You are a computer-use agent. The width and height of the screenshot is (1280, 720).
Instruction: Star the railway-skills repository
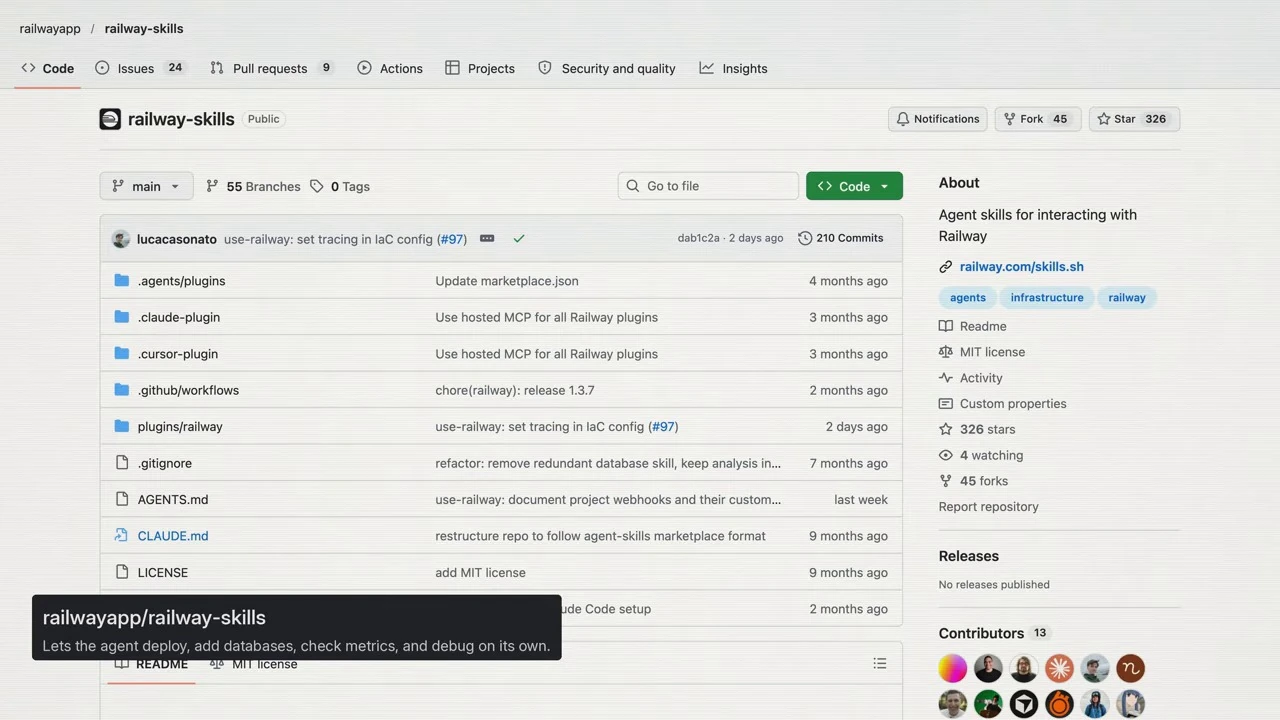pos(1134,119)
